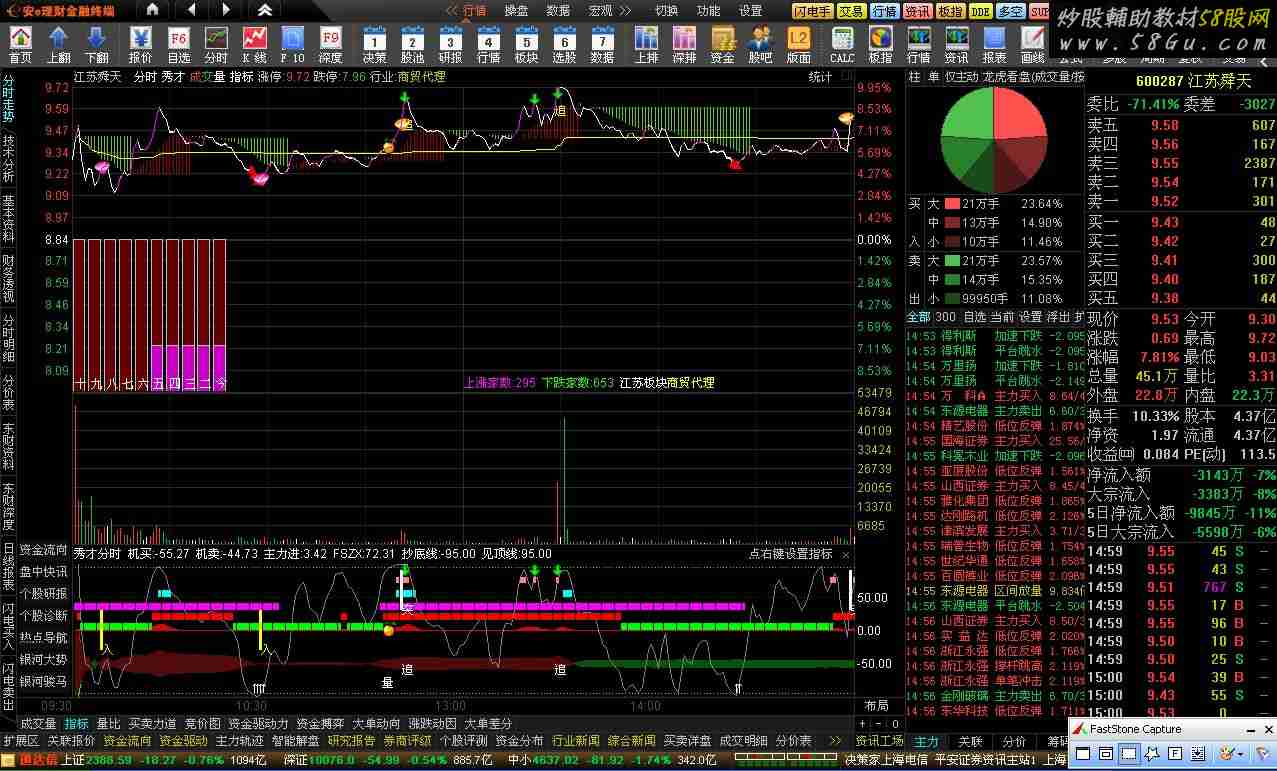The image size is (1277, 771).
Task: Click the buy/sell ratio pie chart
Action: 992,140
